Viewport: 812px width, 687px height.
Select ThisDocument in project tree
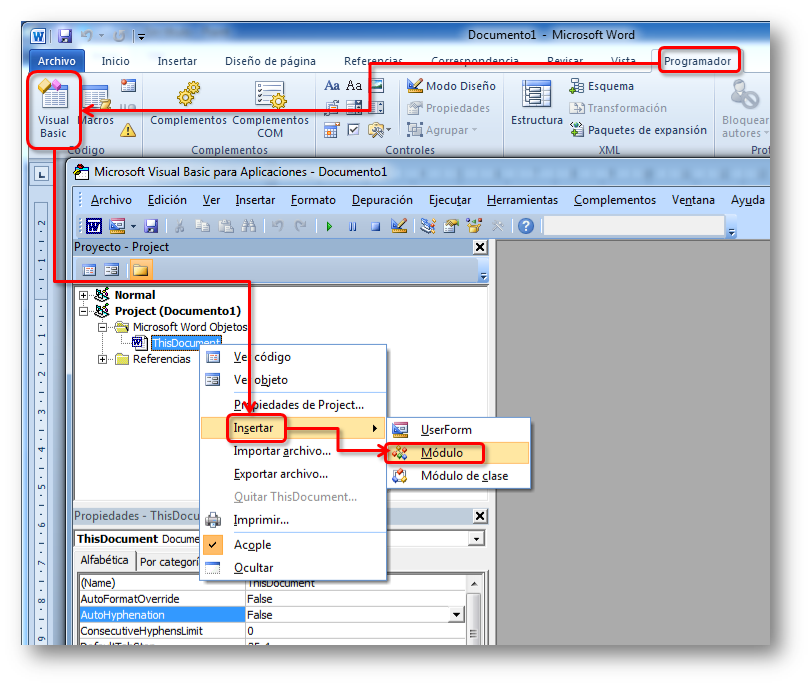(186, 343)
